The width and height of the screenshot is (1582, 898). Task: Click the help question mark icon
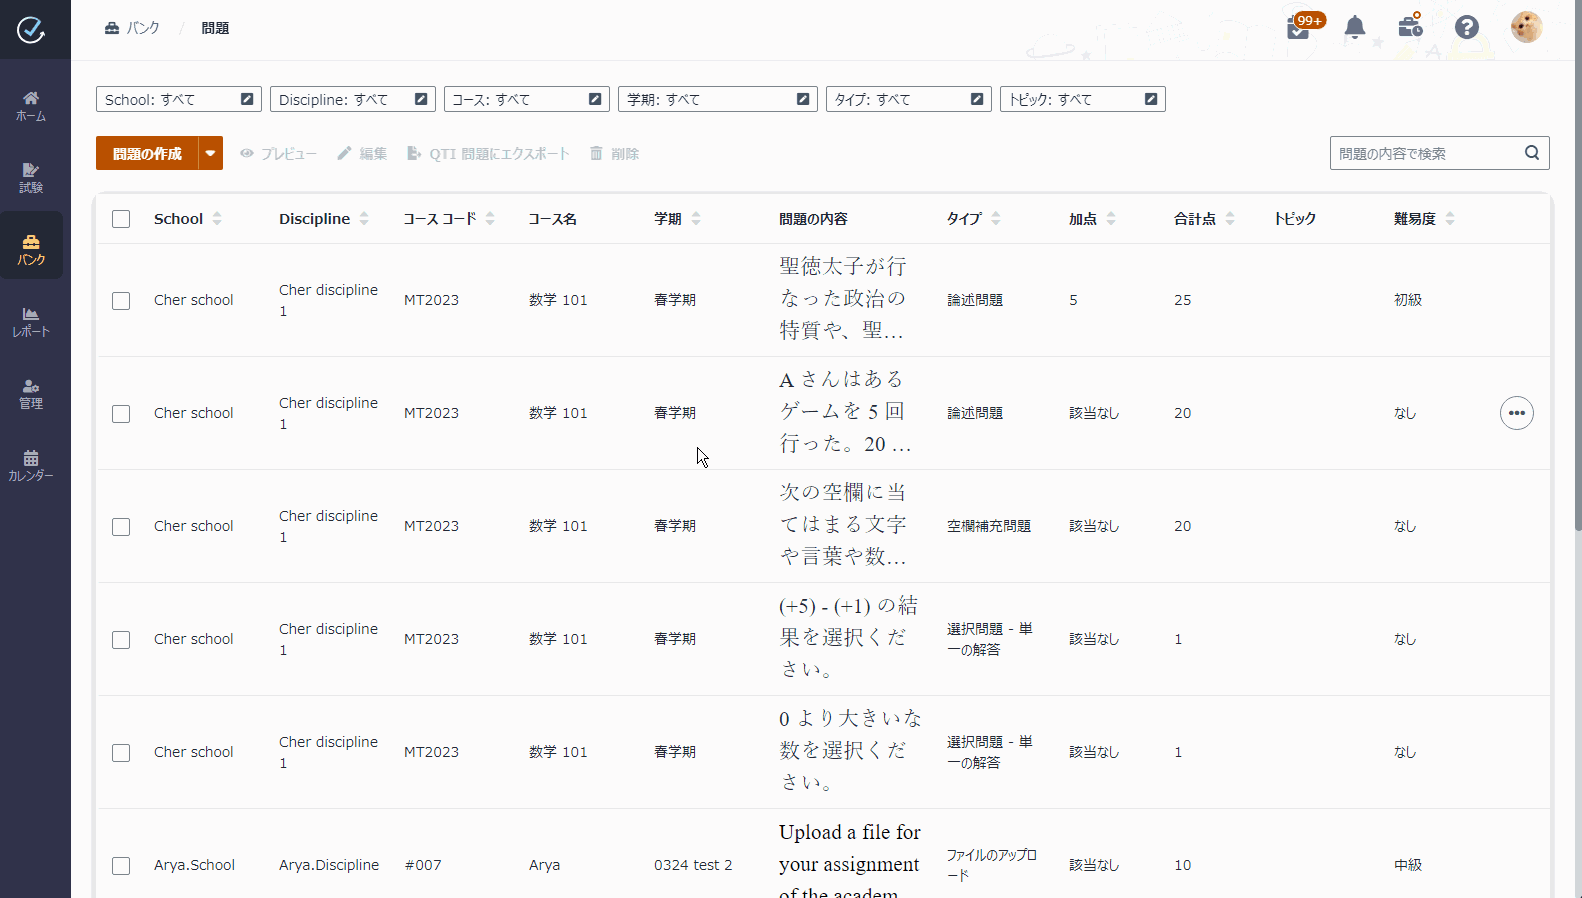[1466, 27]
